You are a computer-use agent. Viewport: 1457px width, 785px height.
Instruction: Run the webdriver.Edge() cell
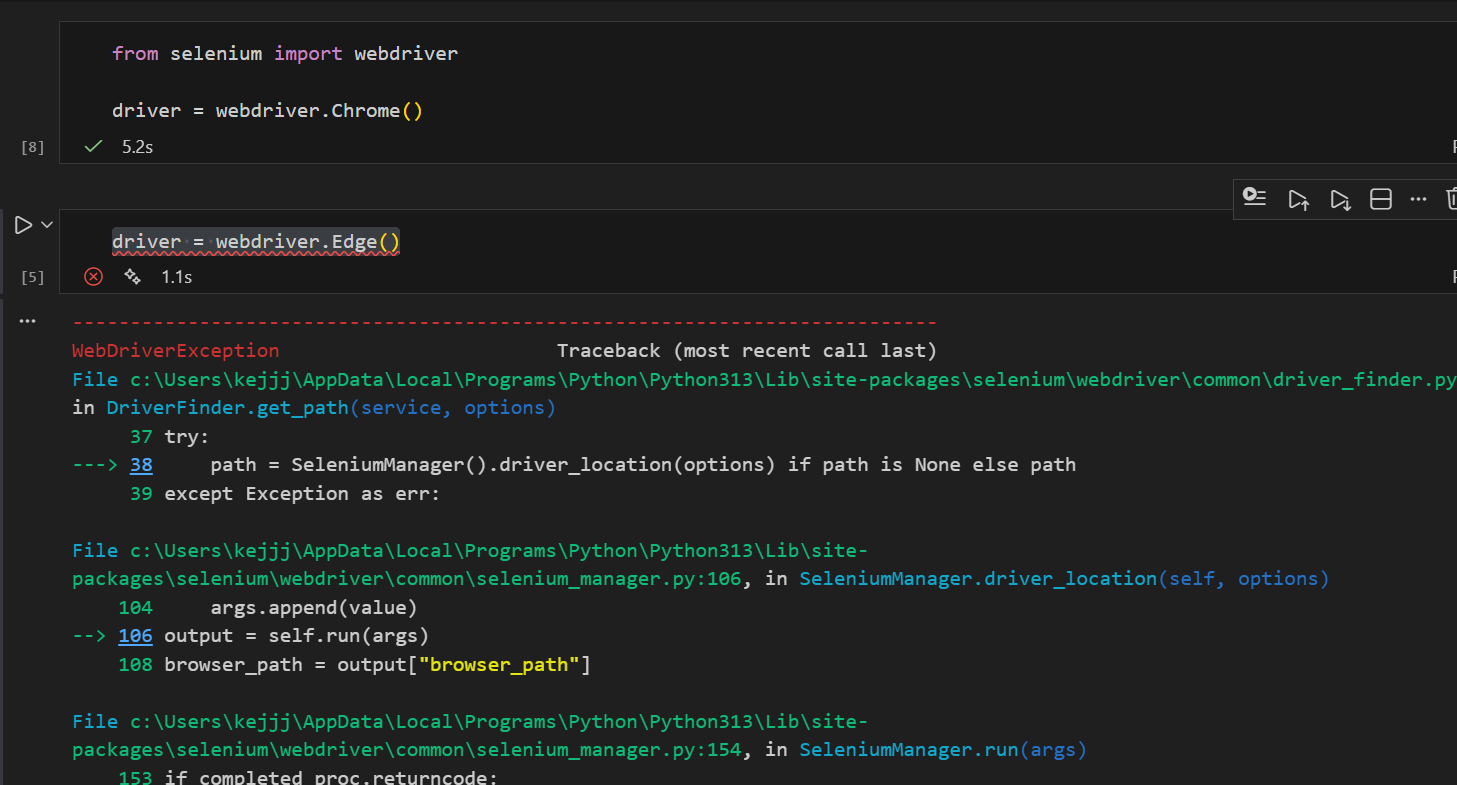click(23, 226)
